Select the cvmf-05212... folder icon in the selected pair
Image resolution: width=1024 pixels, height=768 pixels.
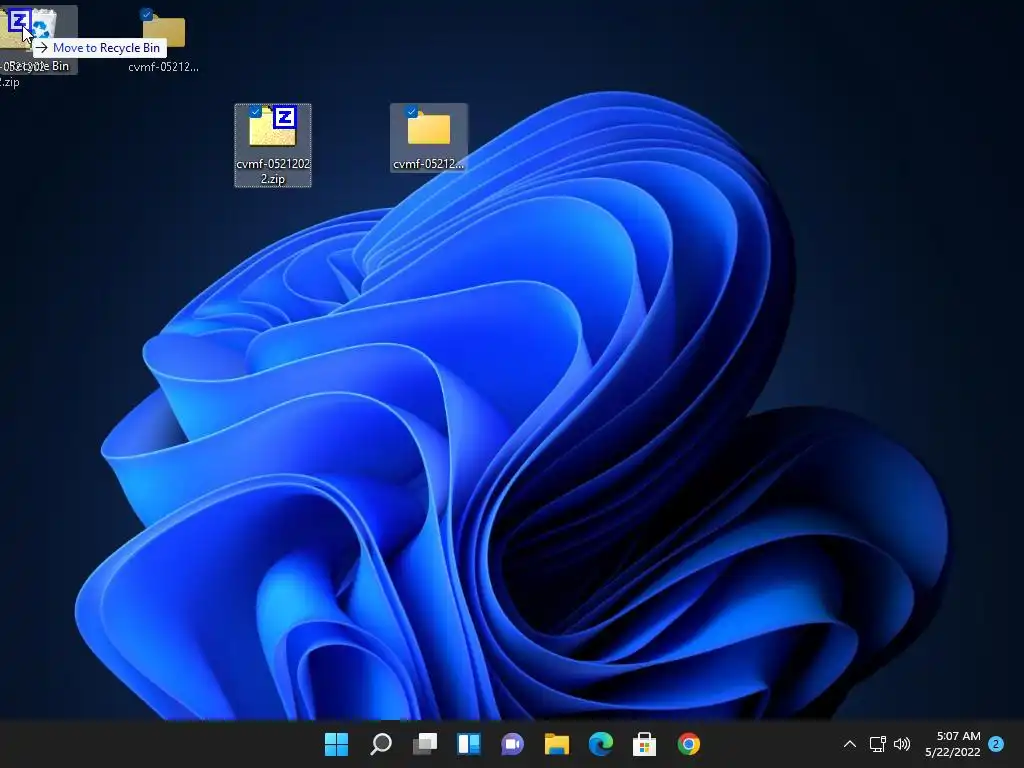pos(429,128)
